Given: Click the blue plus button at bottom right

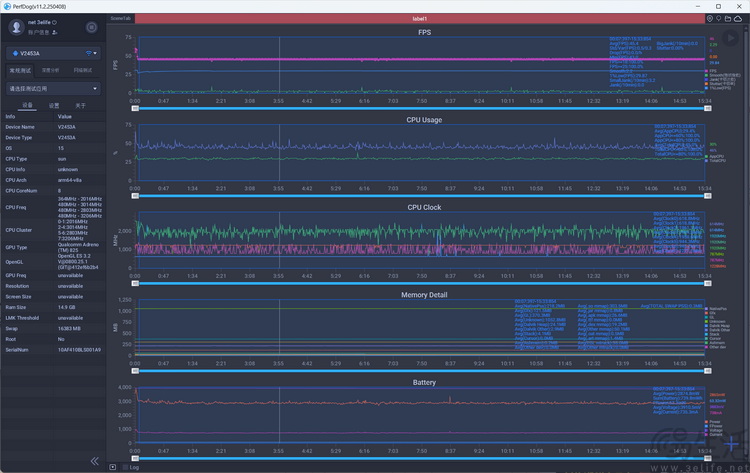Looking at the screenshot, I should (732, 444).
